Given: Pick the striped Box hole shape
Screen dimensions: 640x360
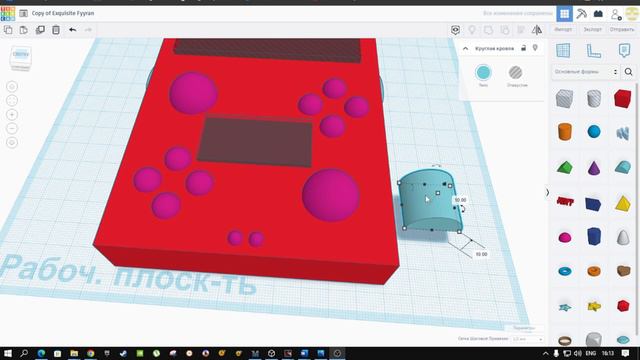Looking at the screenshot, I should click(564, 99).
